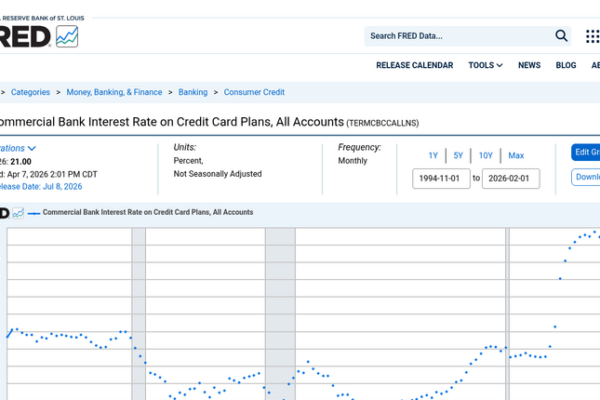Viewport: 600px width, 400px height.
Task: Click the end date field 2026-02-01
Action: [x=511, y=178]
